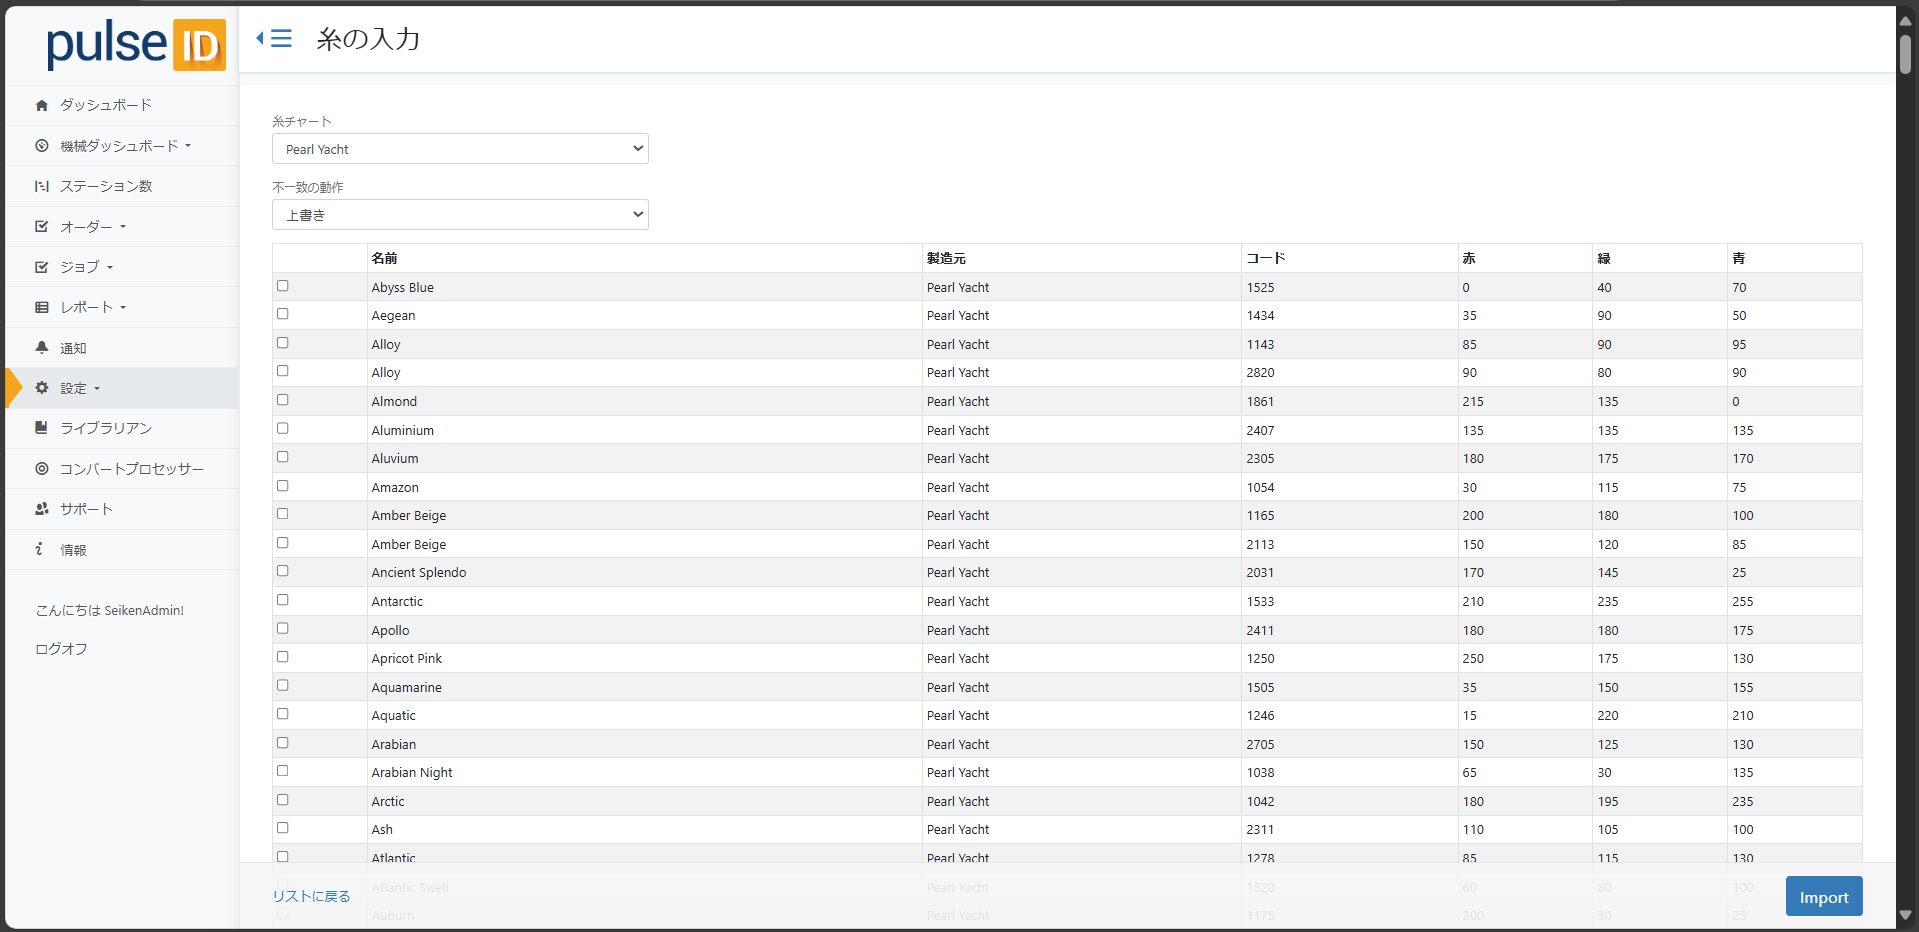Open 情報 in the sidebar
The image size is (1919, 932).
pyautogui.click(x=73, y=550)
